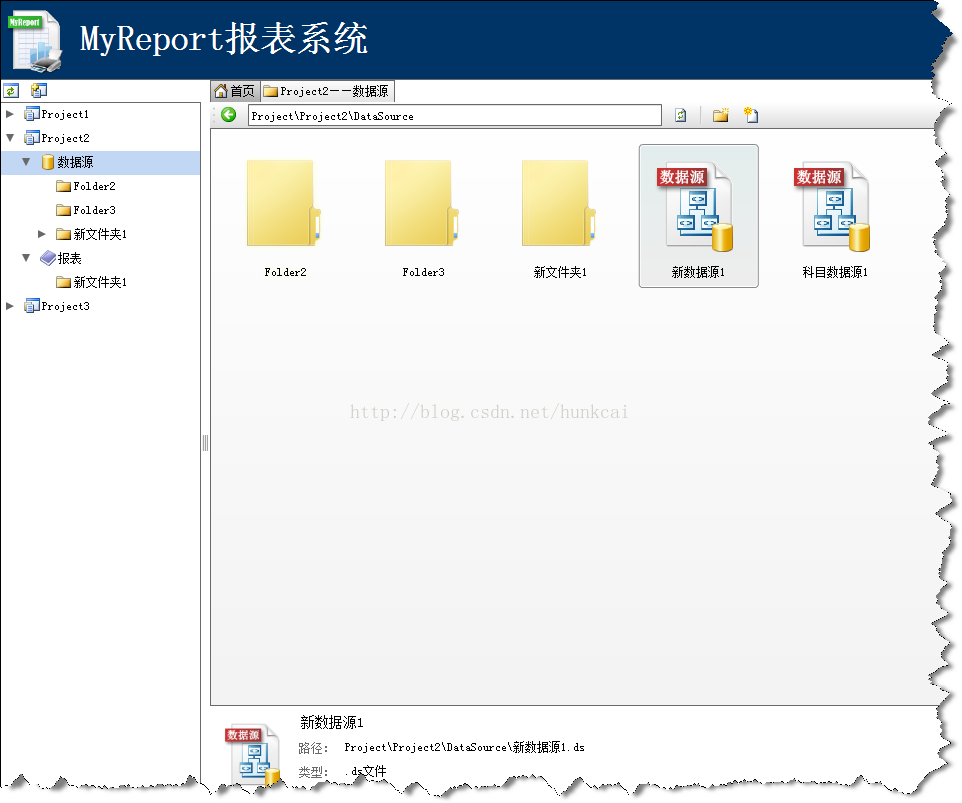
Task: Click the 新数据源1 title in details pane
Action: tap(332, 722)
